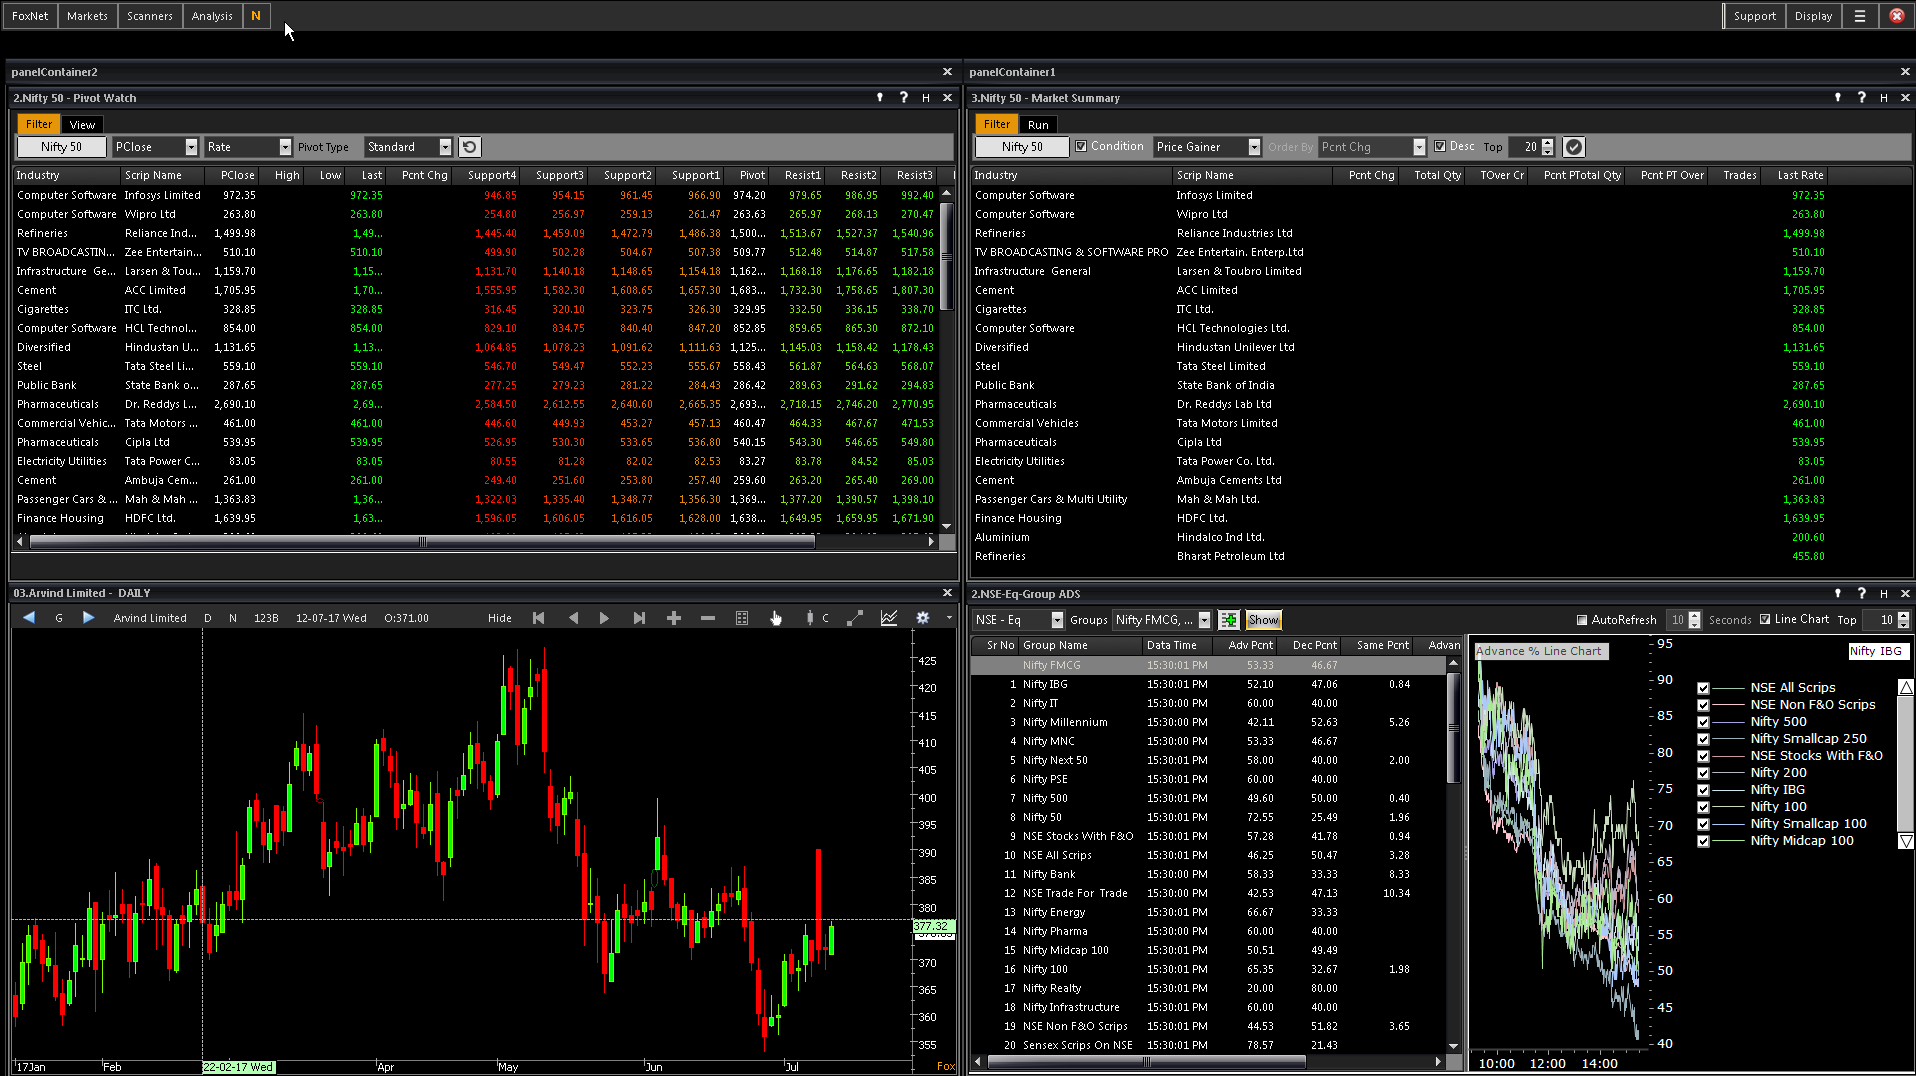Viewport: 1916px width, 1076px height.
Task: Add group with green plus icon
Action: pyautogui.click(x=1229, y=620)
